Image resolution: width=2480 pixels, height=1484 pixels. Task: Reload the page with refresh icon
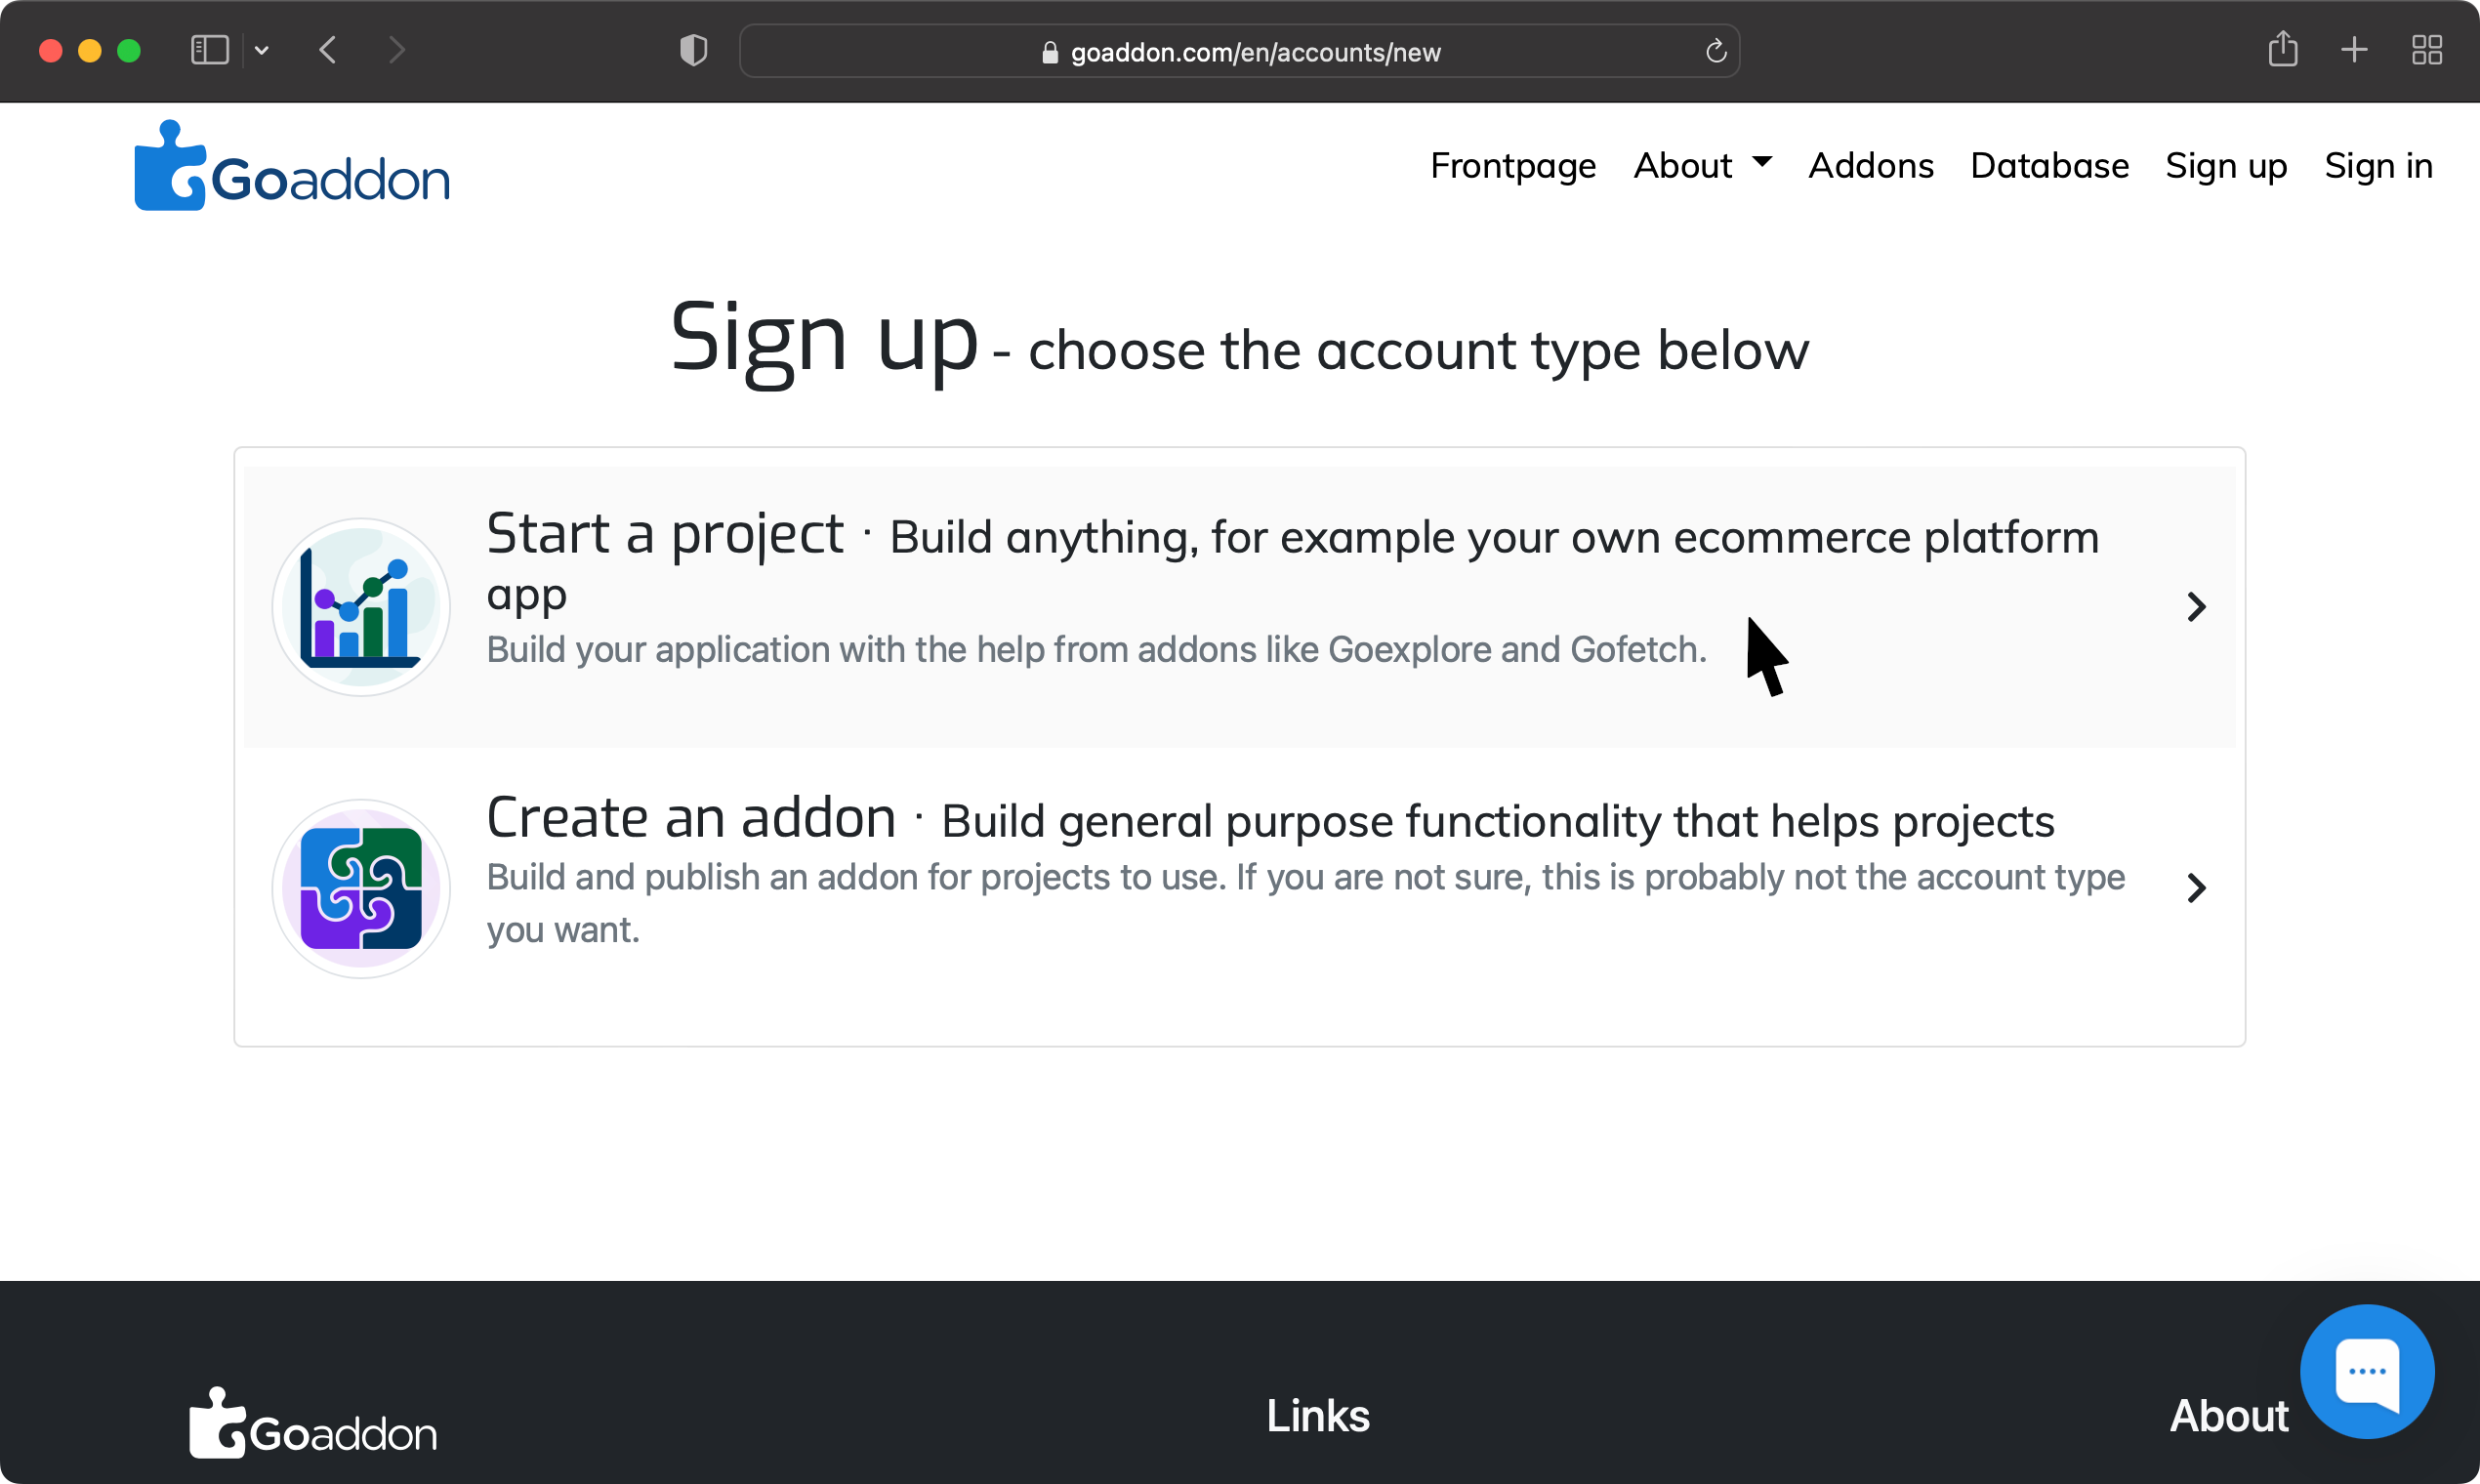(x=1716, y=51)
